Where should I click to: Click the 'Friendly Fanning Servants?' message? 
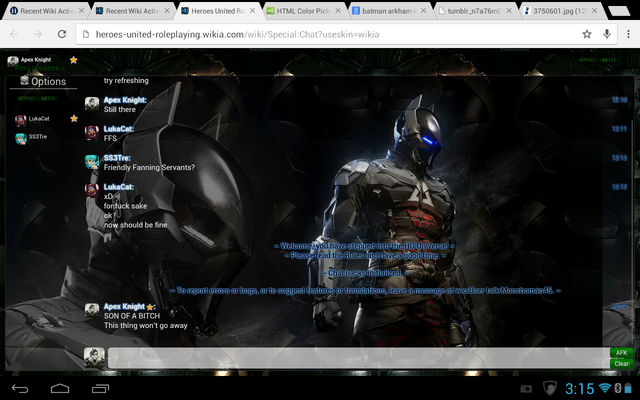(149, 167)
